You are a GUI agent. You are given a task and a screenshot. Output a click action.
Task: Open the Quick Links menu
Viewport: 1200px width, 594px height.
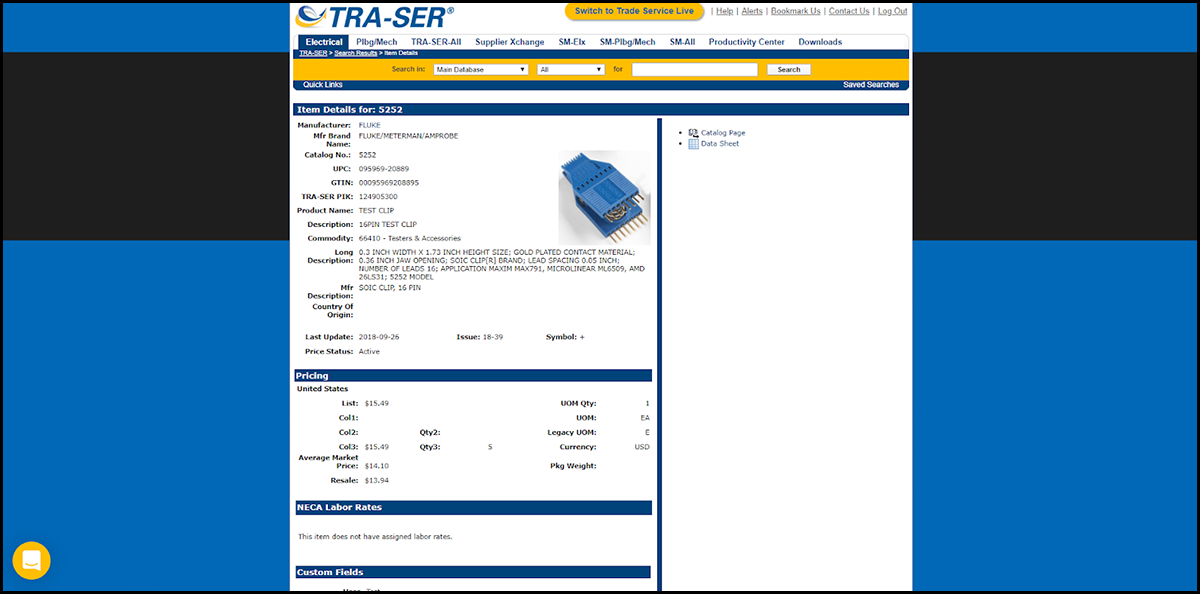pyautogui.click(x=322, y=85)
